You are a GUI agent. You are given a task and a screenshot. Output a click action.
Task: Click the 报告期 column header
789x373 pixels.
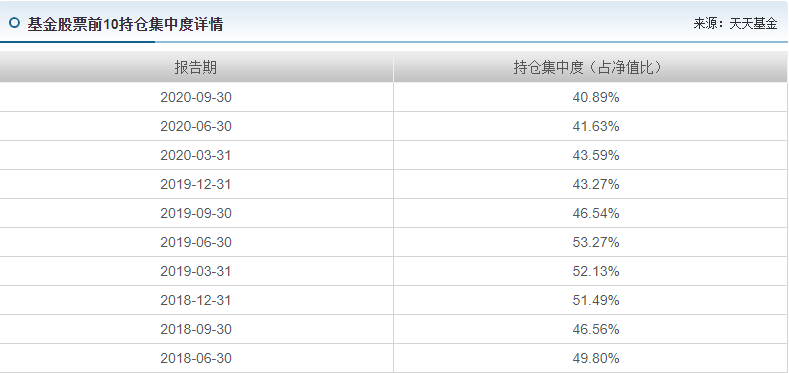[x=196, y=67]
